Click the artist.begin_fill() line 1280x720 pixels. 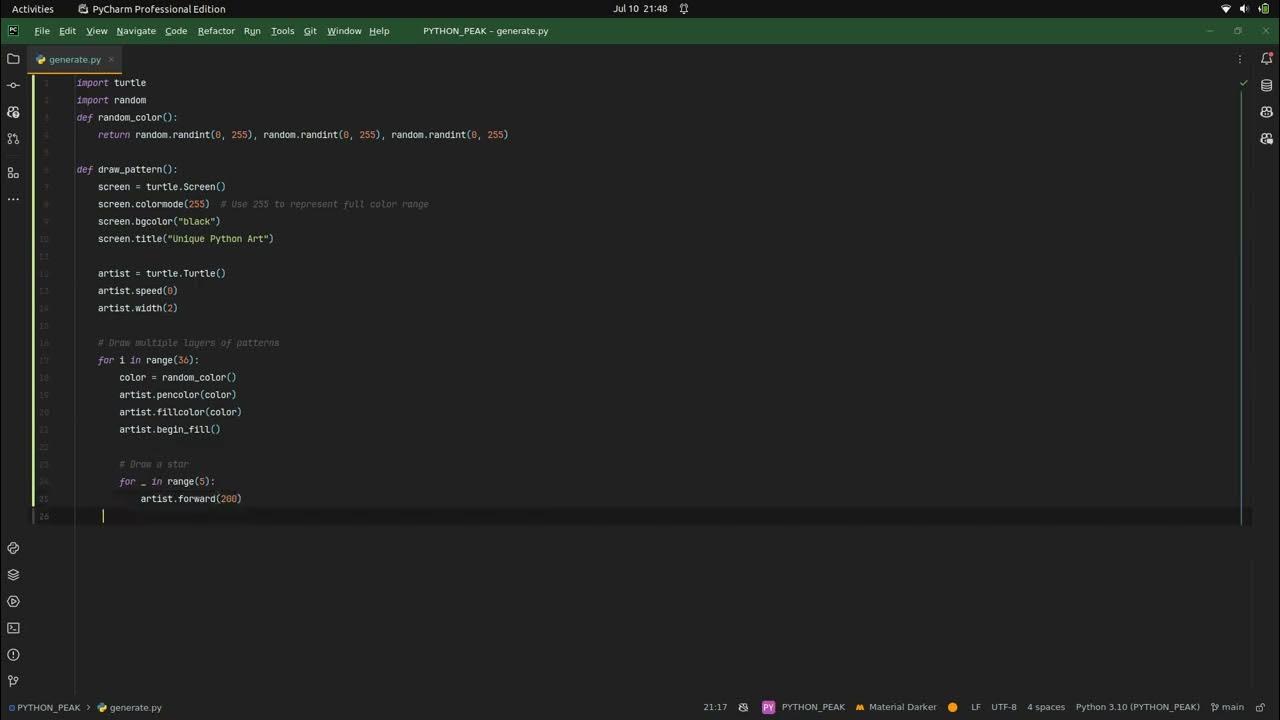tap(170, 430)
